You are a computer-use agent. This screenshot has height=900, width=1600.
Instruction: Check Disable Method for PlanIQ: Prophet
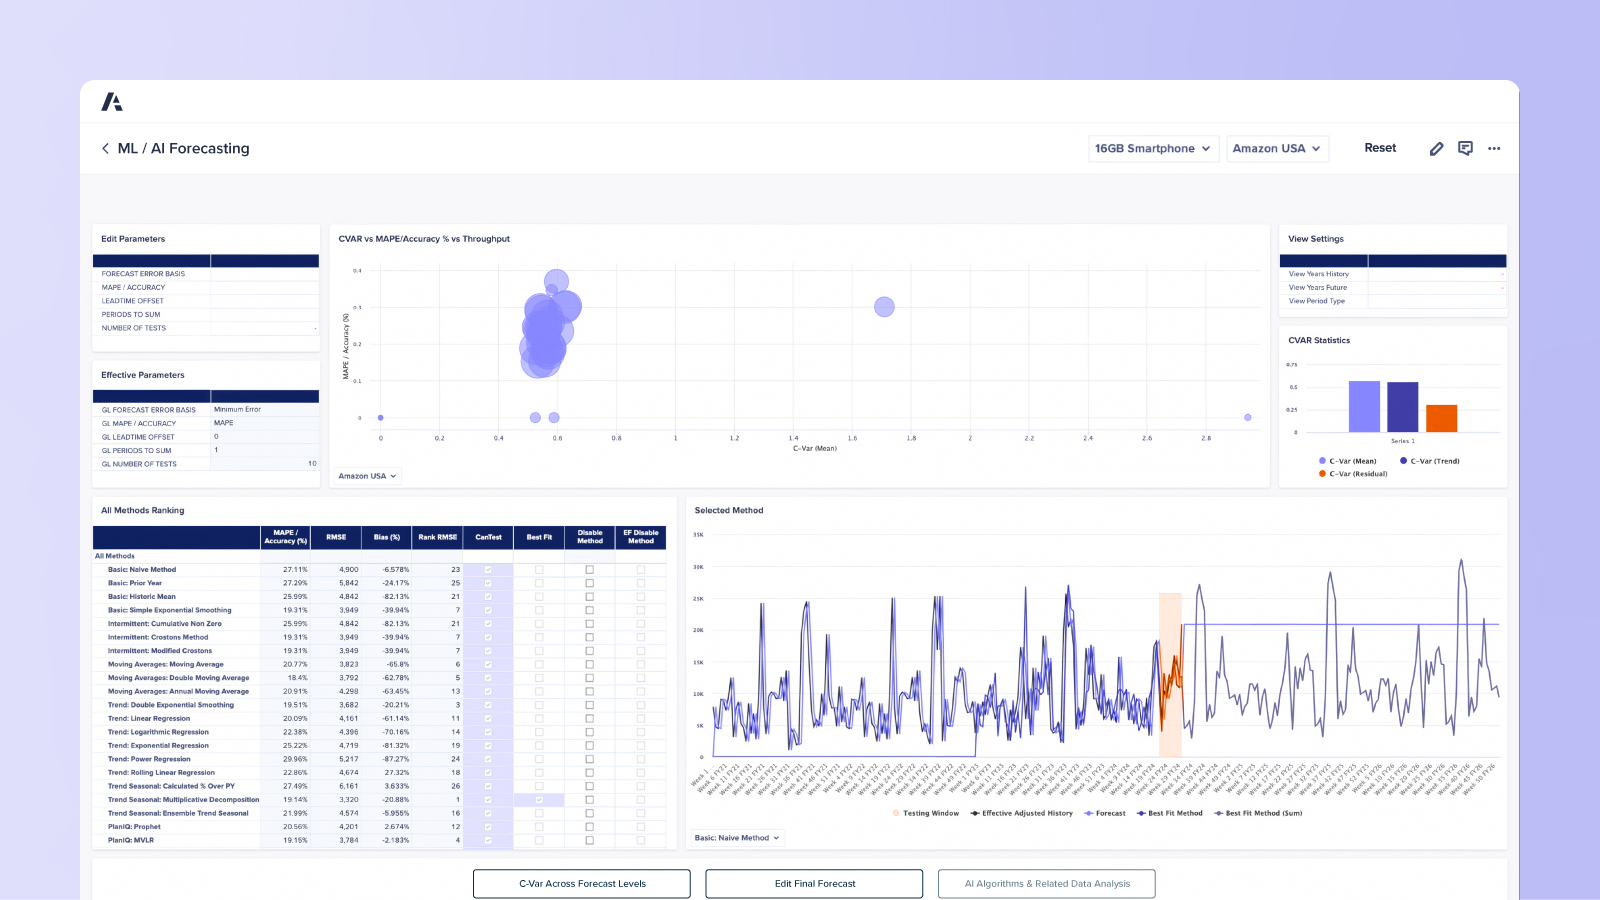pos(590,827)
